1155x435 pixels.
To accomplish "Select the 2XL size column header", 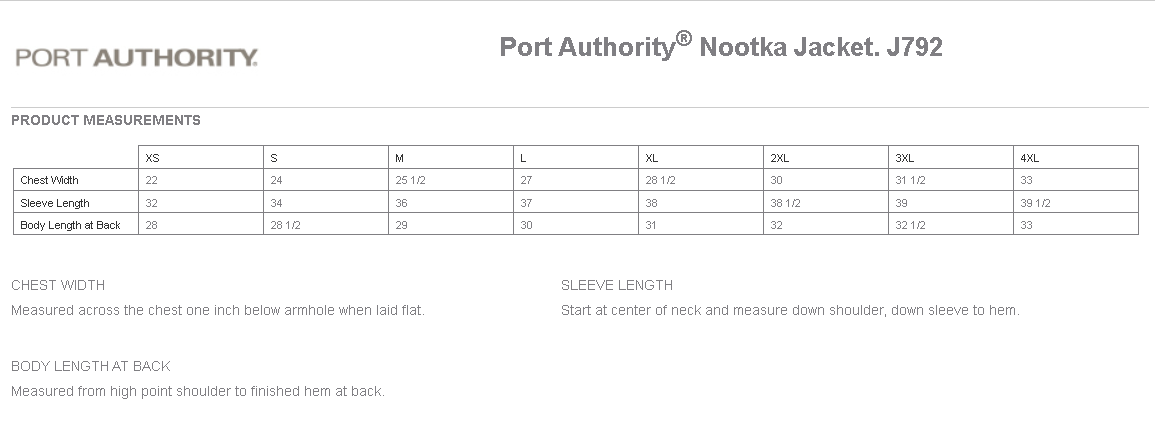I will [780, 158].
